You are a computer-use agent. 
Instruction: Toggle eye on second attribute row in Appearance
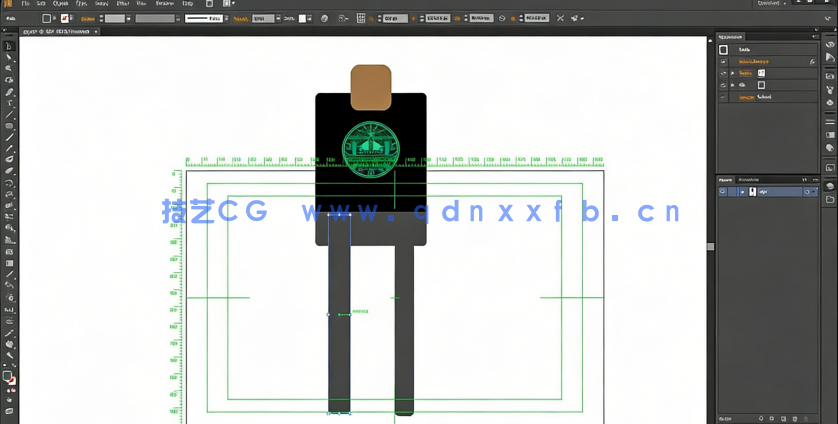point(723,85)
